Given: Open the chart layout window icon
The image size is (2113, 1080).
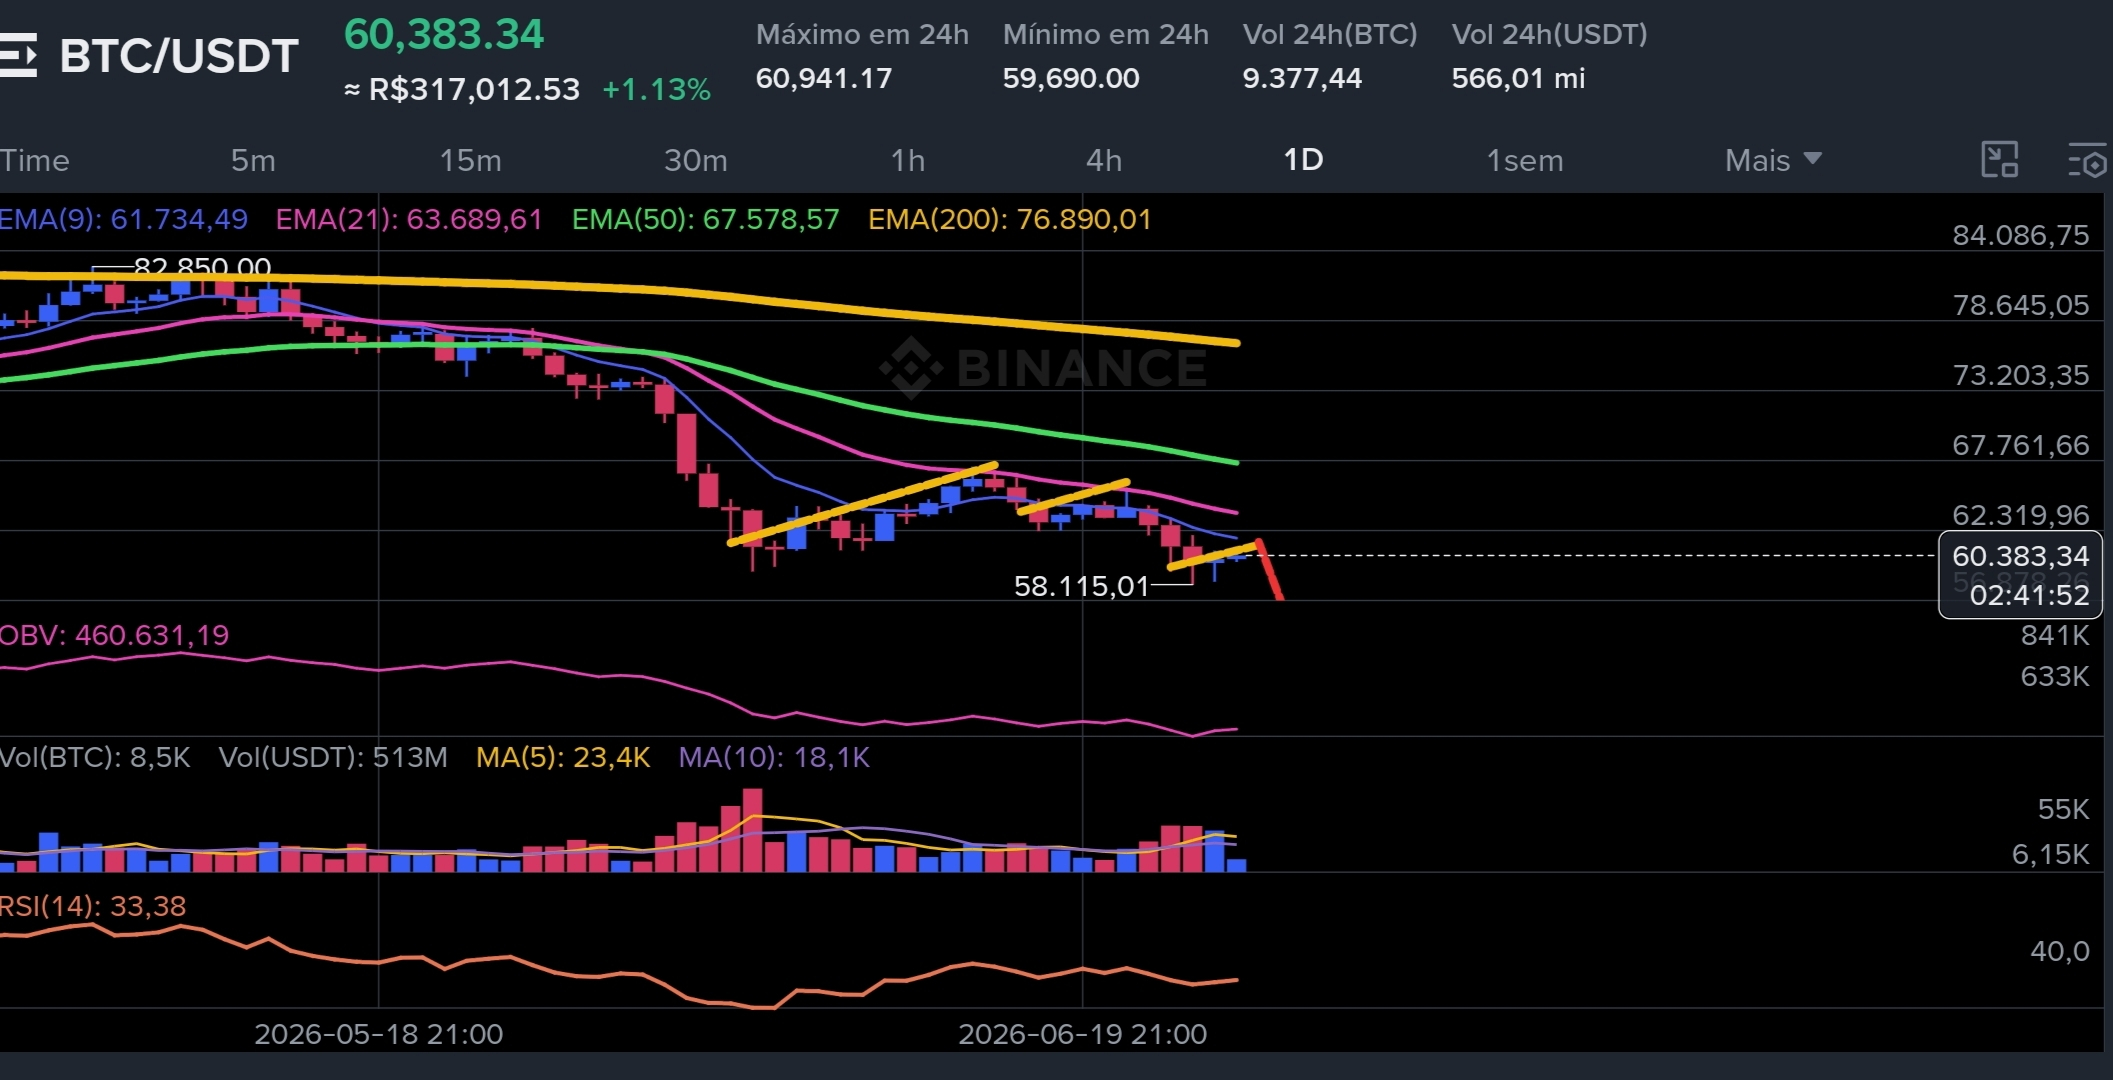Looking at the screenshot, I should 2000,160.
